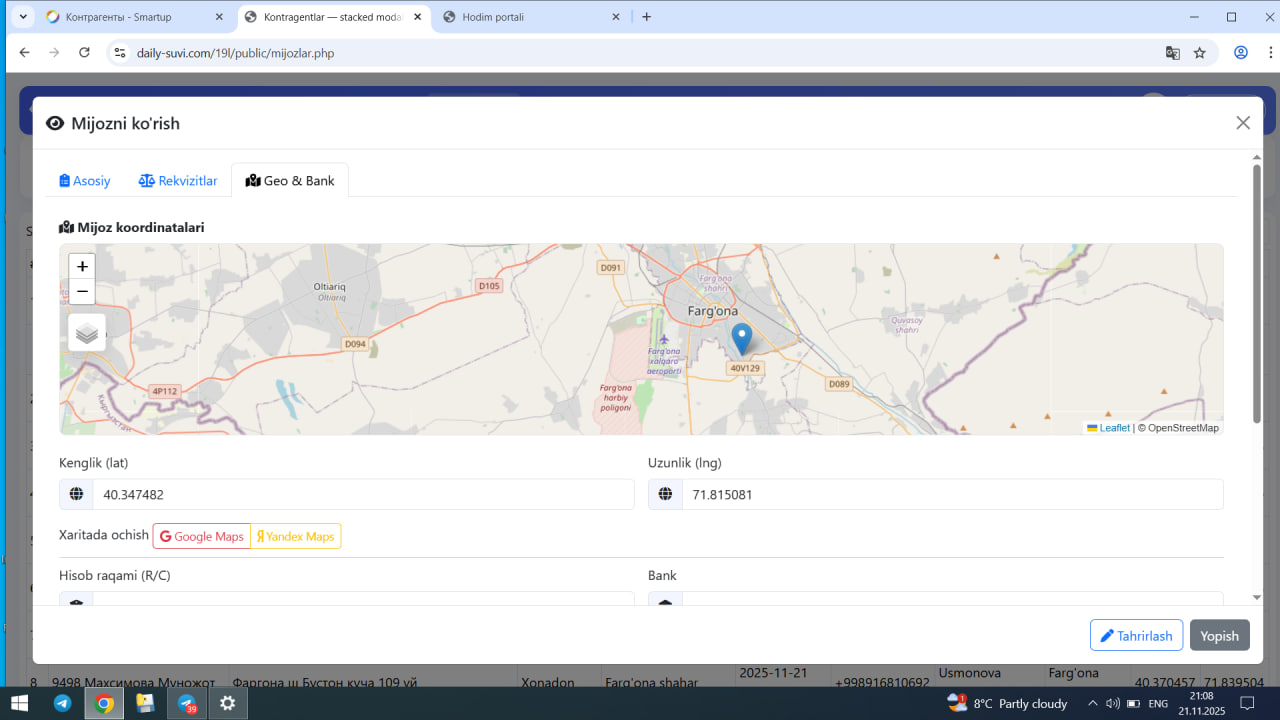Click the modal vertical scrollbar
The height and width of the screenshot is (720, 1280).
(x=1257, y=290)
